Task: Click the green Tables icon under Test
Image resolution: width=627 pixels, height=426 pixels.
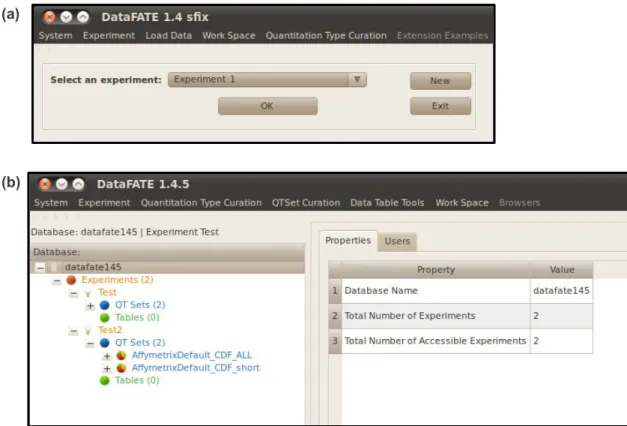Action: [104, 318]
